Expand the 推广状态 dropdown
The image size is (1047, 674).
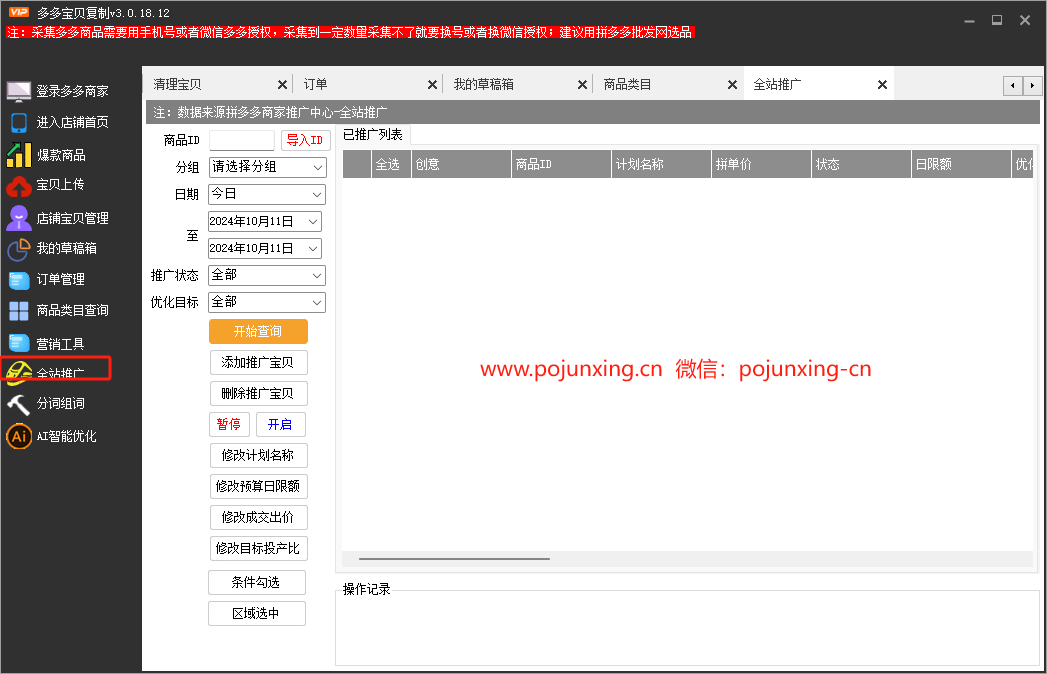pos(267,275)
